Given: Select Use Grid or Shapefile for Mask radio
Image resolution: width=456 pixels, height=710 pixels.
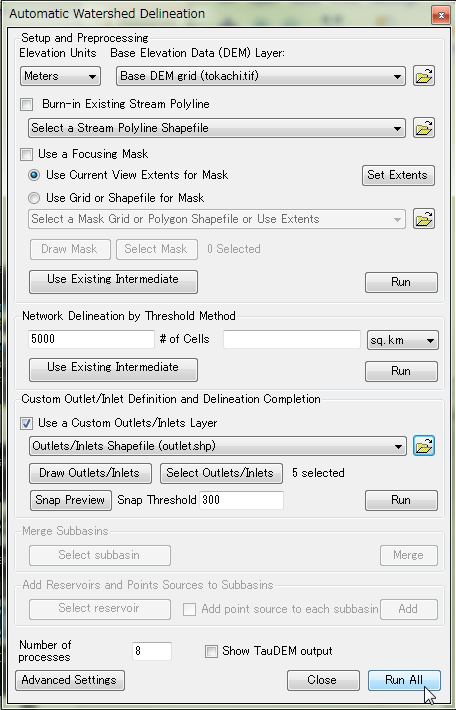Looking at the screenshot, I should click(34, 198).
